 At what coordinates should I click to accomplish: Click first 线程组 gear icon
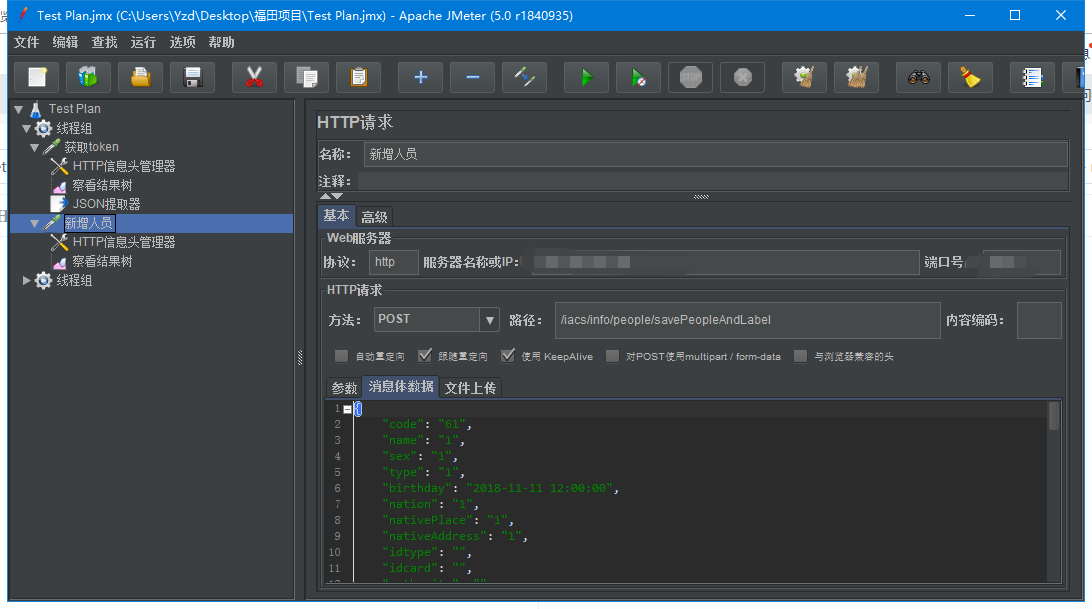pyautogui.click(x=43, y=128)
